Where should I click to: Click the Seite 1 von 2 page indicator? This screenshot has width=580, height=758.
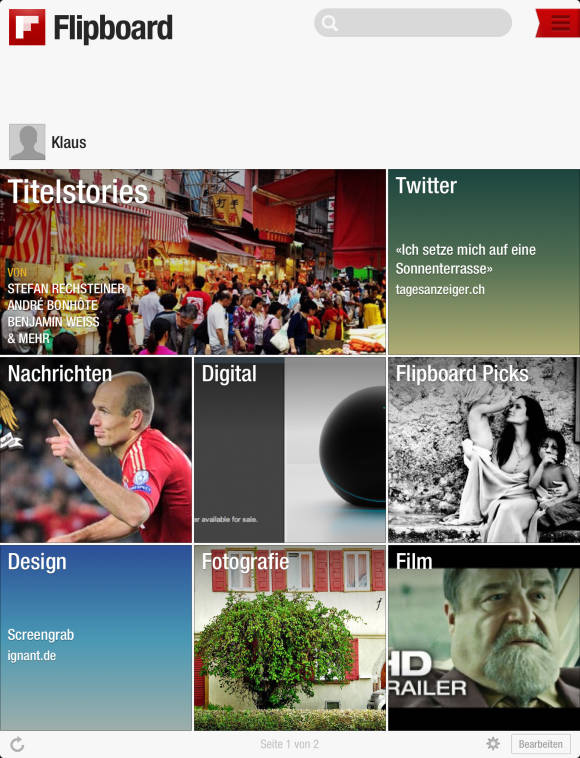coord(290,744)
